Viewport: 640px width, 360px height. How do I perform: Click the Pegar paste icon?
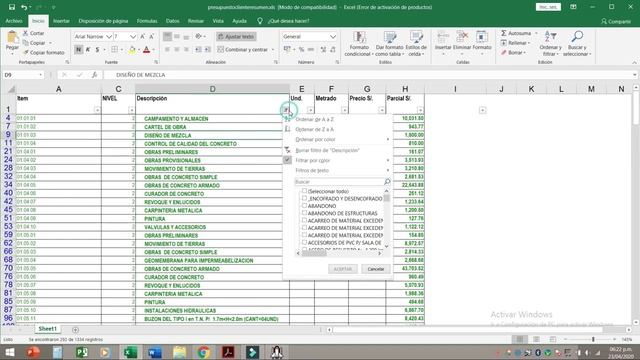[12, 38]
